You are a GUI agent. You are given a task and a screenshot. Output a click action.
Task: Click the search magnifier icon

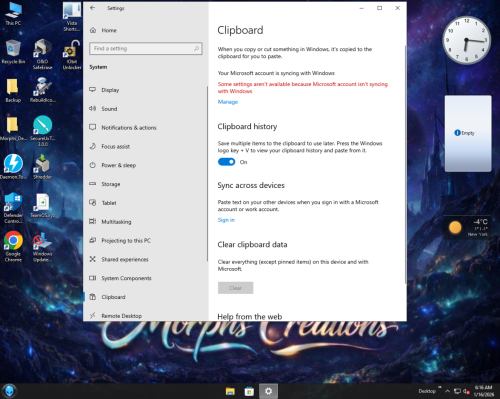tap(196, 49)
